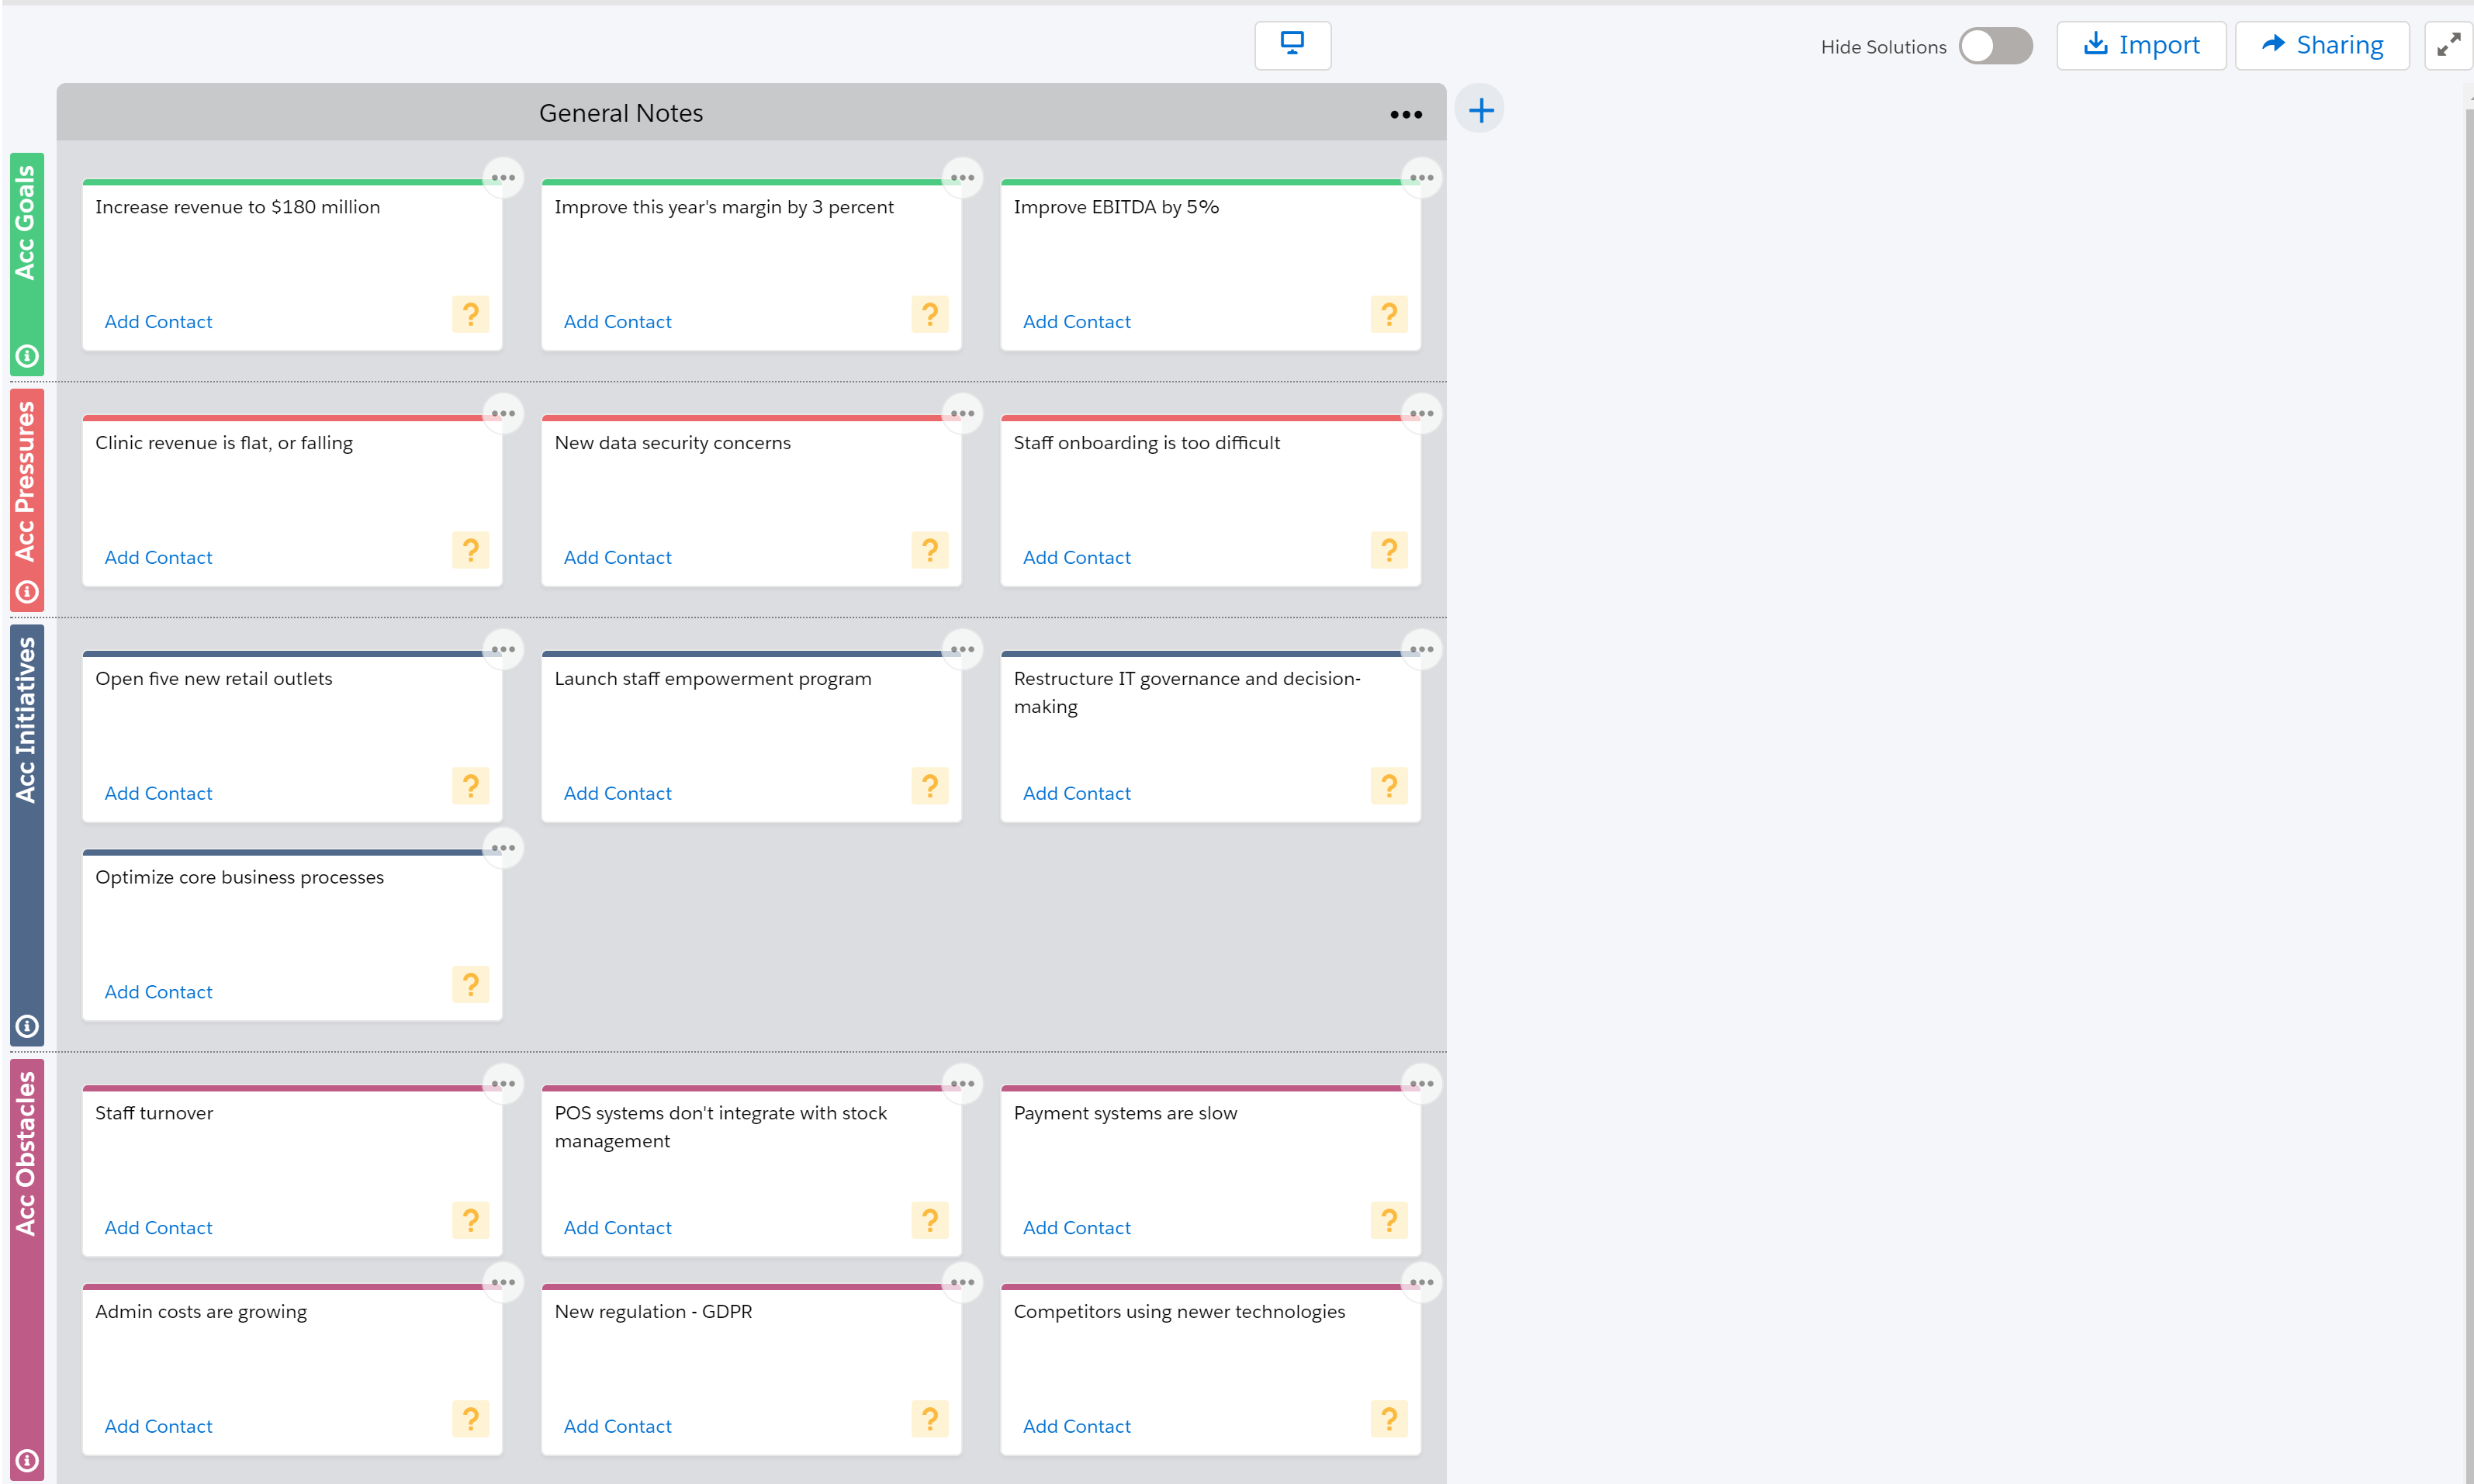Click question mark on Admin costs card
The width and height of the screenshot is (2474, 1484).
470,1420
